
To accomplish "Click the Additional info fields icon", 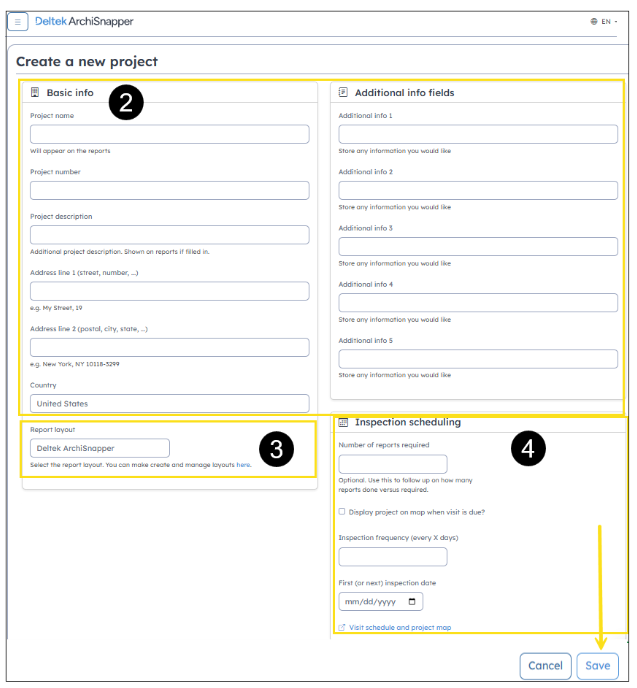I will (343, 92).
